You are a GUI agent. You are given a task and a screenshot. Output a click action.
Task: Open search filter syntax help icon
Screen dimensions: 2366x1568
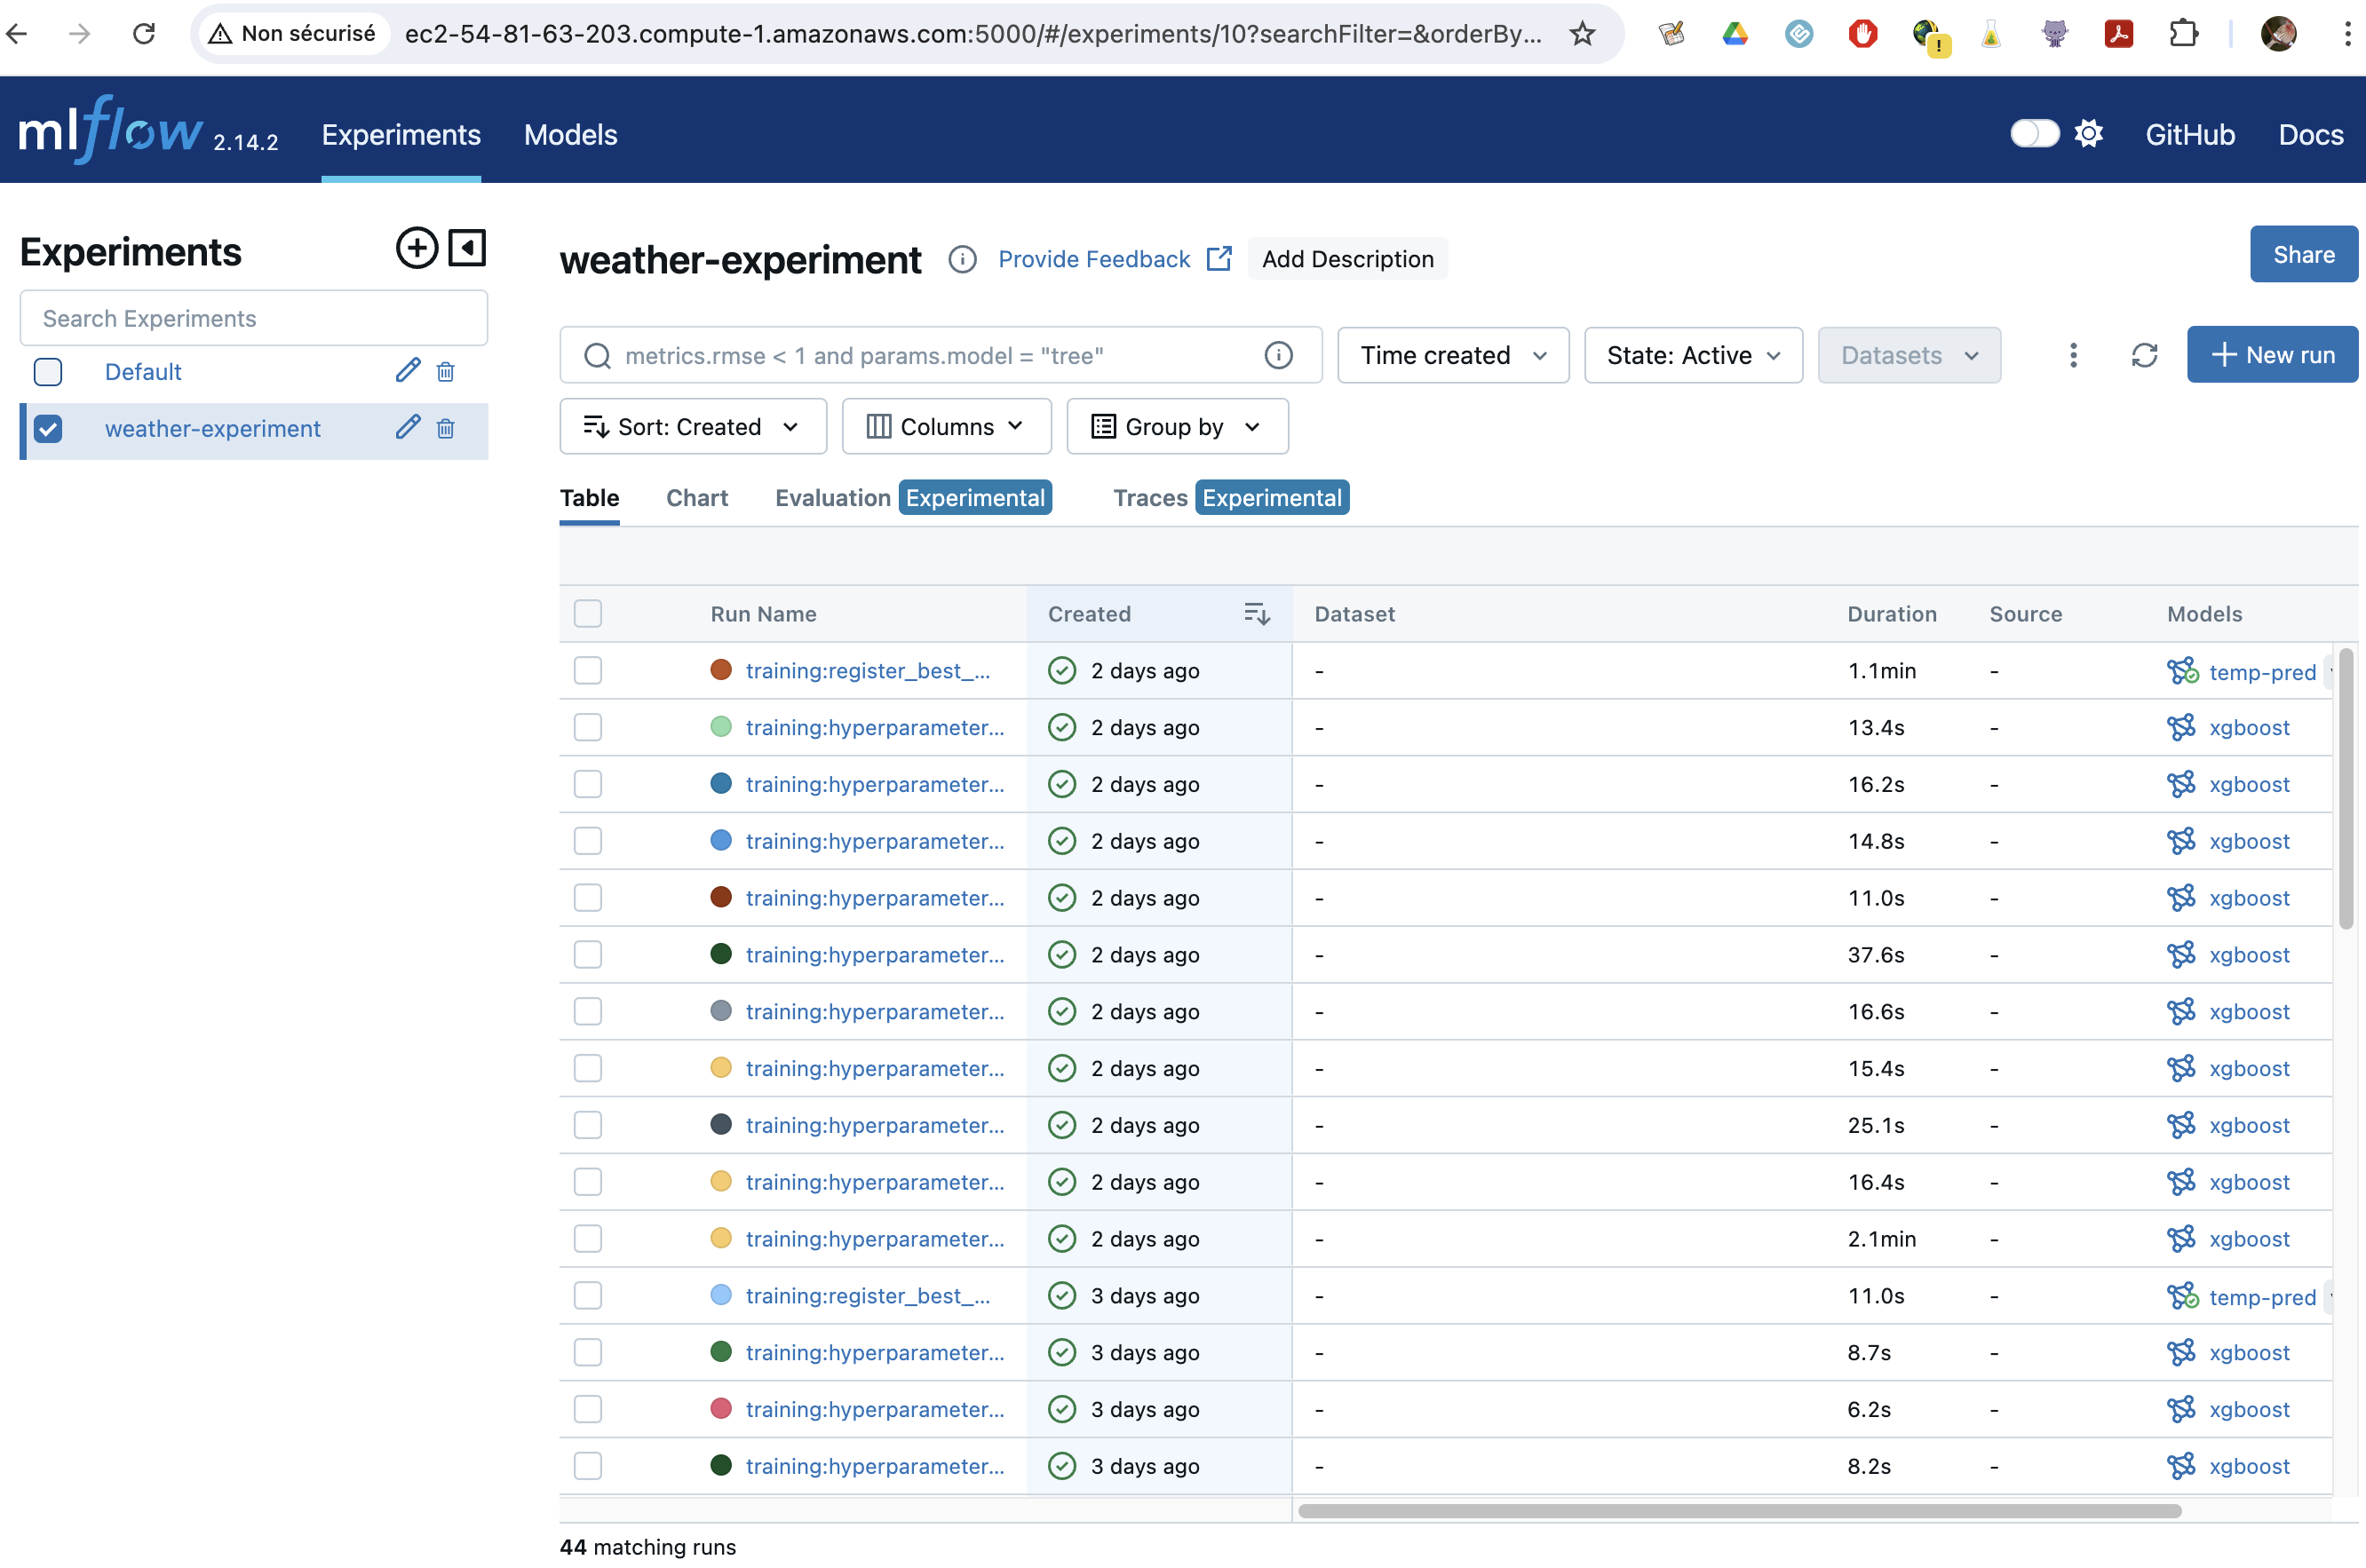coord(1278,355)
